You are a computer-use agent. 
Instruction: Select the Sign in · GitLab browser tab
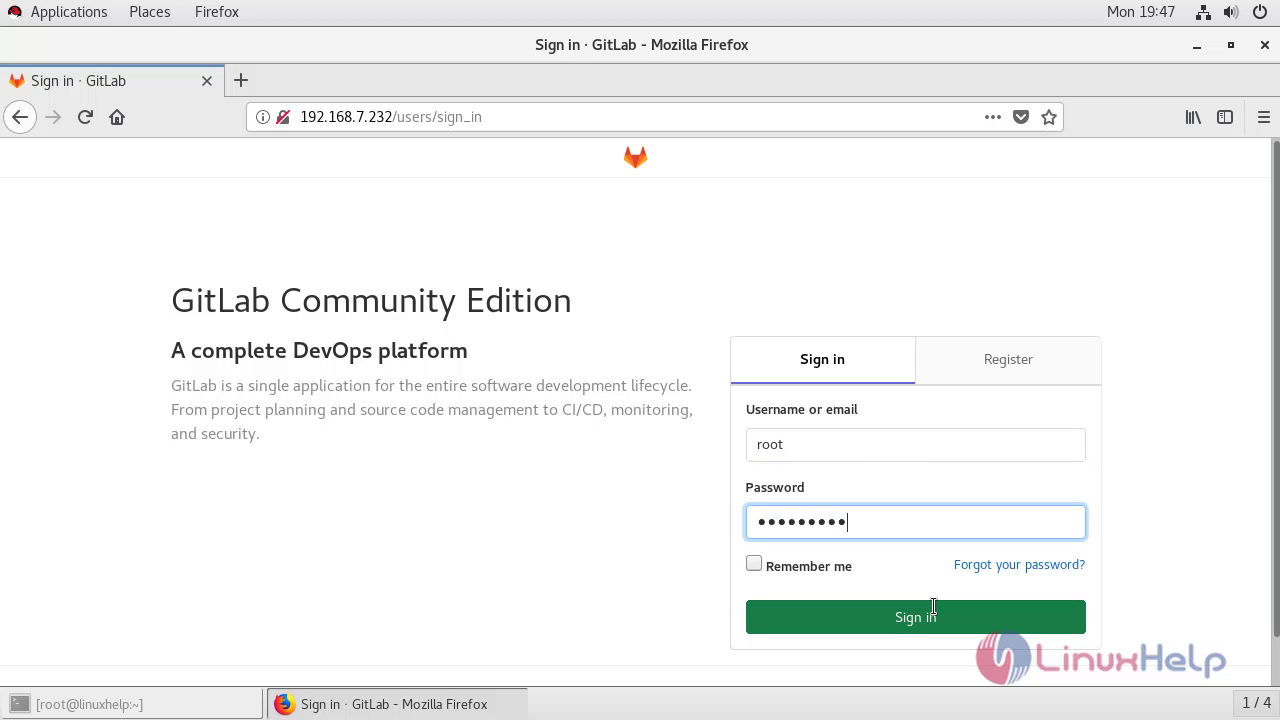[x=110, y=81]
